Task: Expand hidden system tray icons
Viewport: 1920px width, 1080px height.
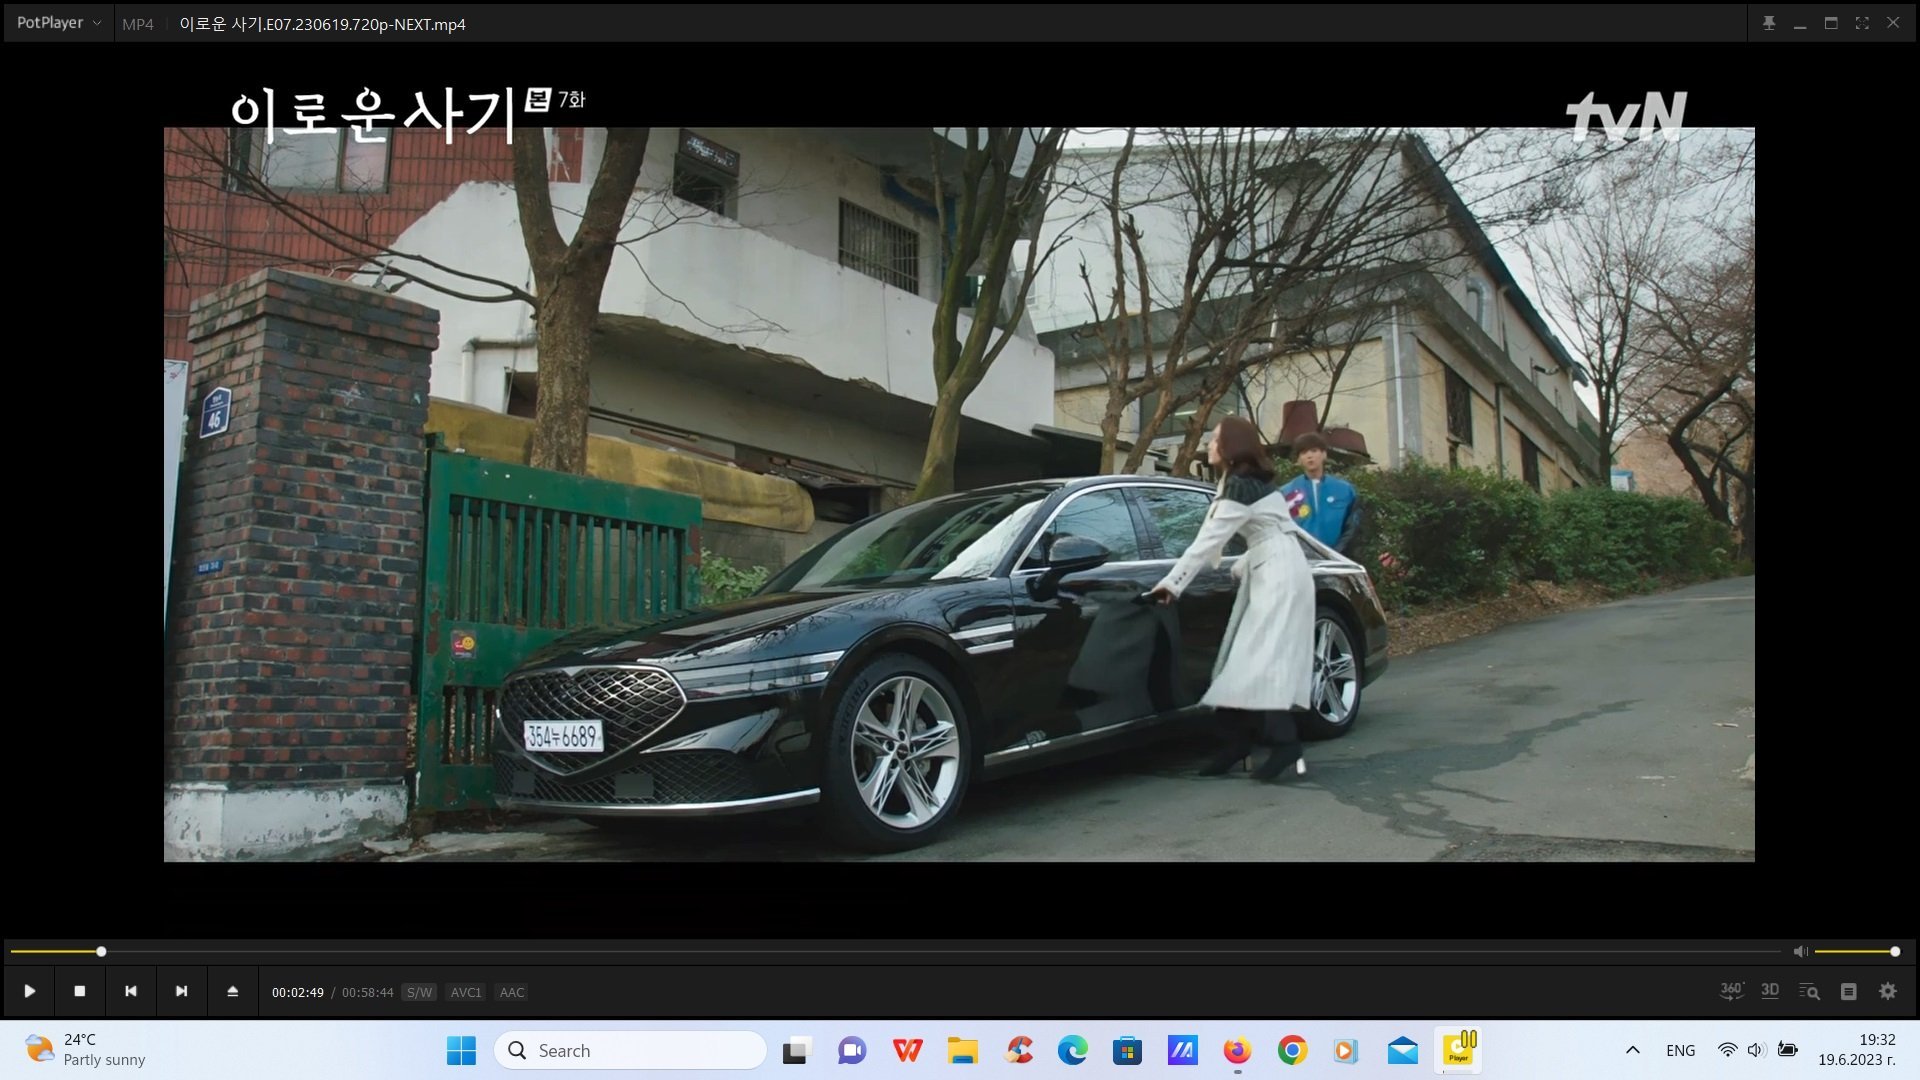Action: click(x=1632, y=1050)
